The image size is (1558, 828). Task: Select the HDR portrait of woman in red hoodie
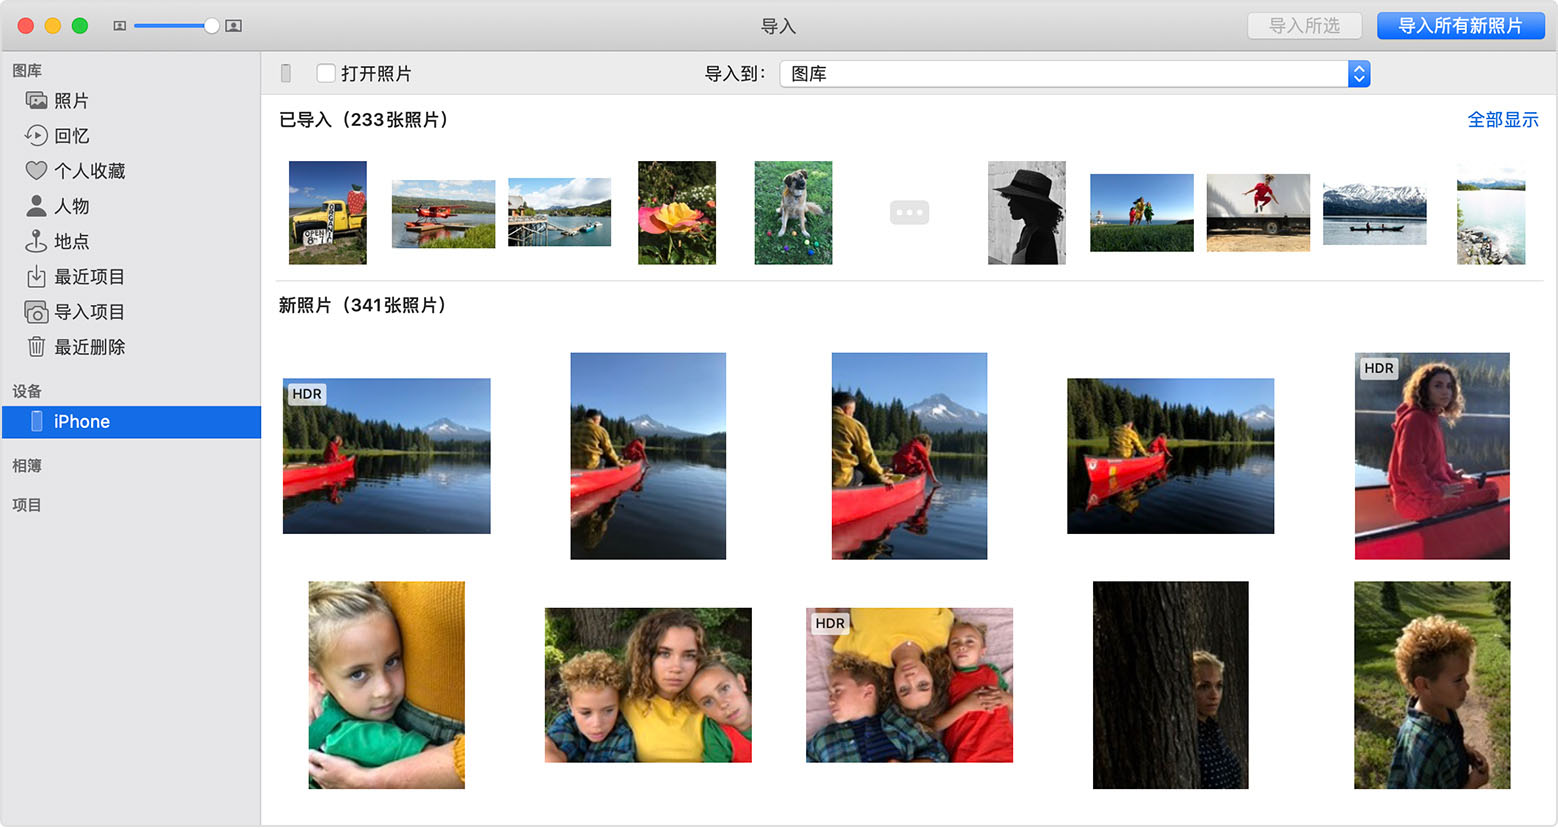[x=1432, y=456]
